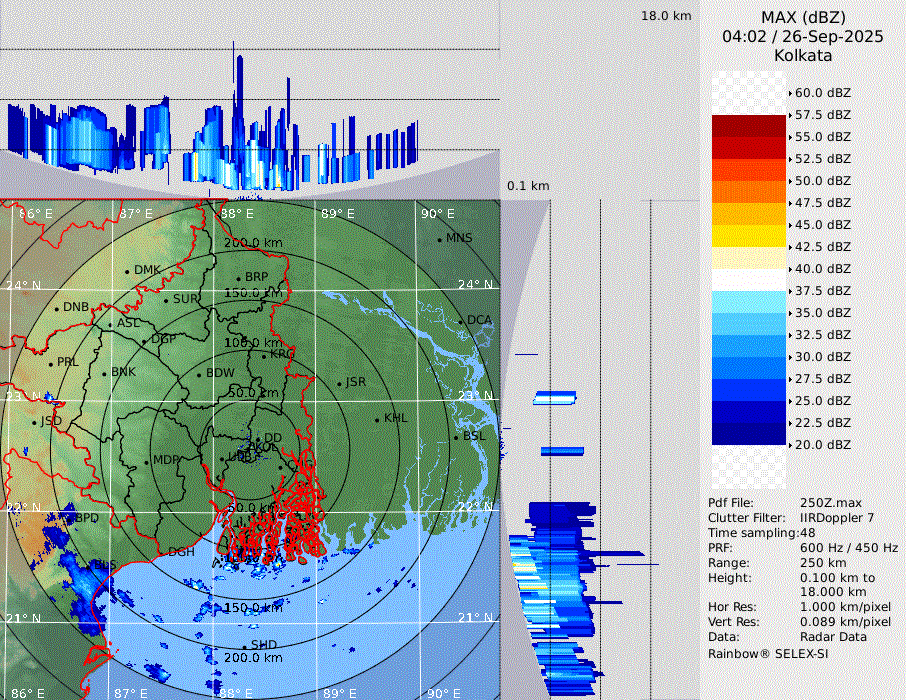Select the MDP station dot
The height and width of the screenshot is (700, 906).
[146, 462]
